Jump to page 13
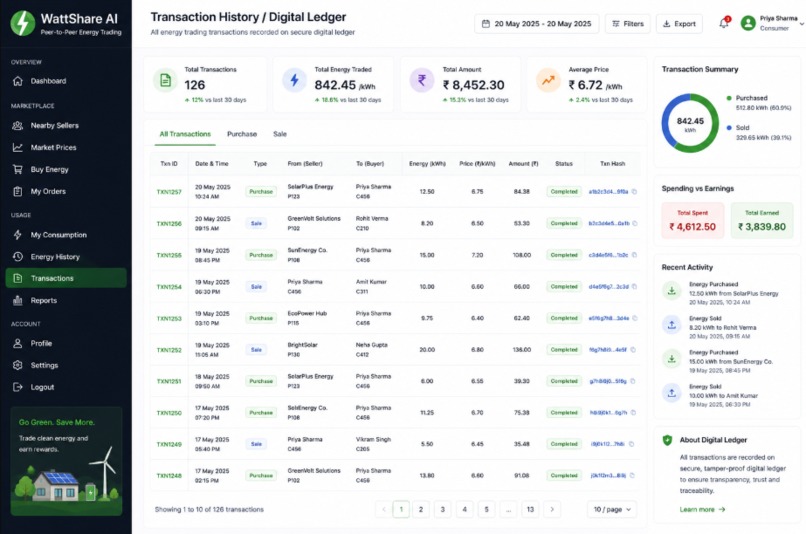The width and height of the screenshot is (806, 534). (x=530, y=509)
